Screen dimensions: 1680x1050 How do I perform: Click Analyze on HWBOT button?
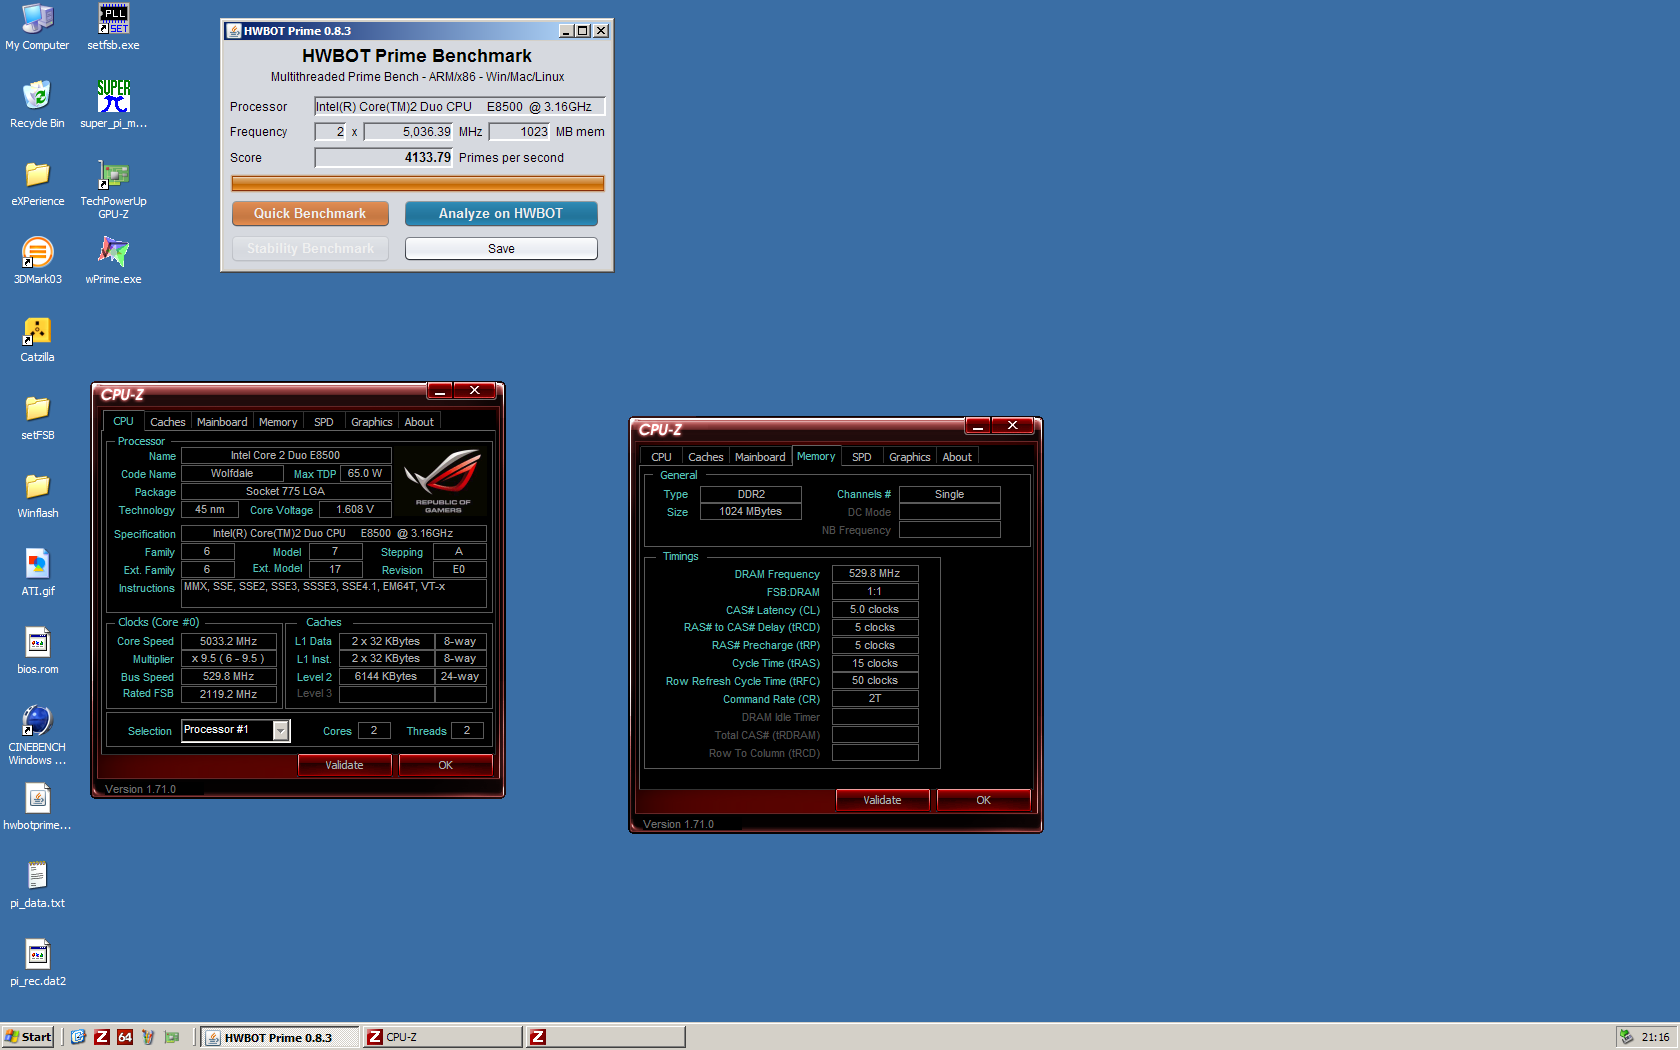click(501, 213)
